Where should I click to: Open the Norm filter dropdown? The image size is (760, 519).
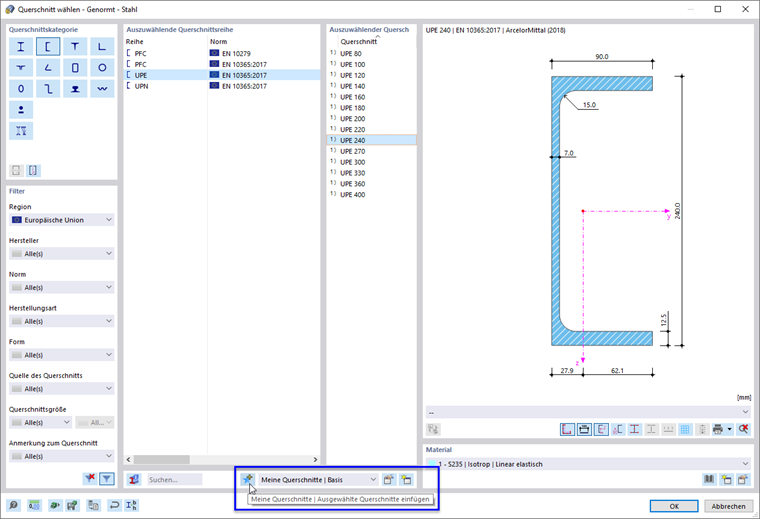pos(62,287)
